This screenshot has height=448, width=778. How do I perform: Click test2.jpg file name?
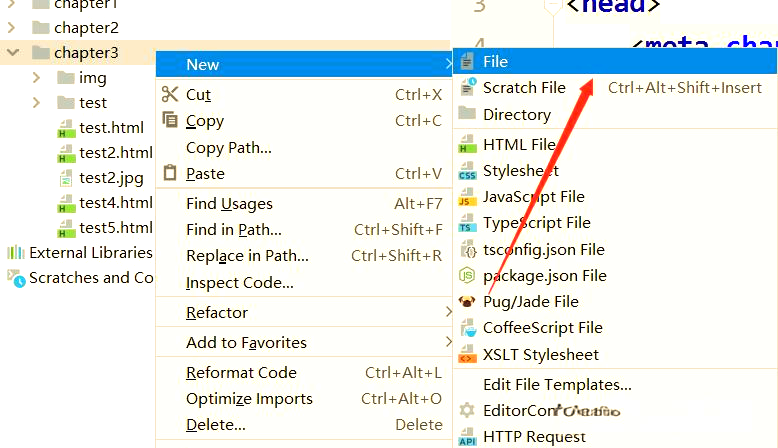click(111, 178)
